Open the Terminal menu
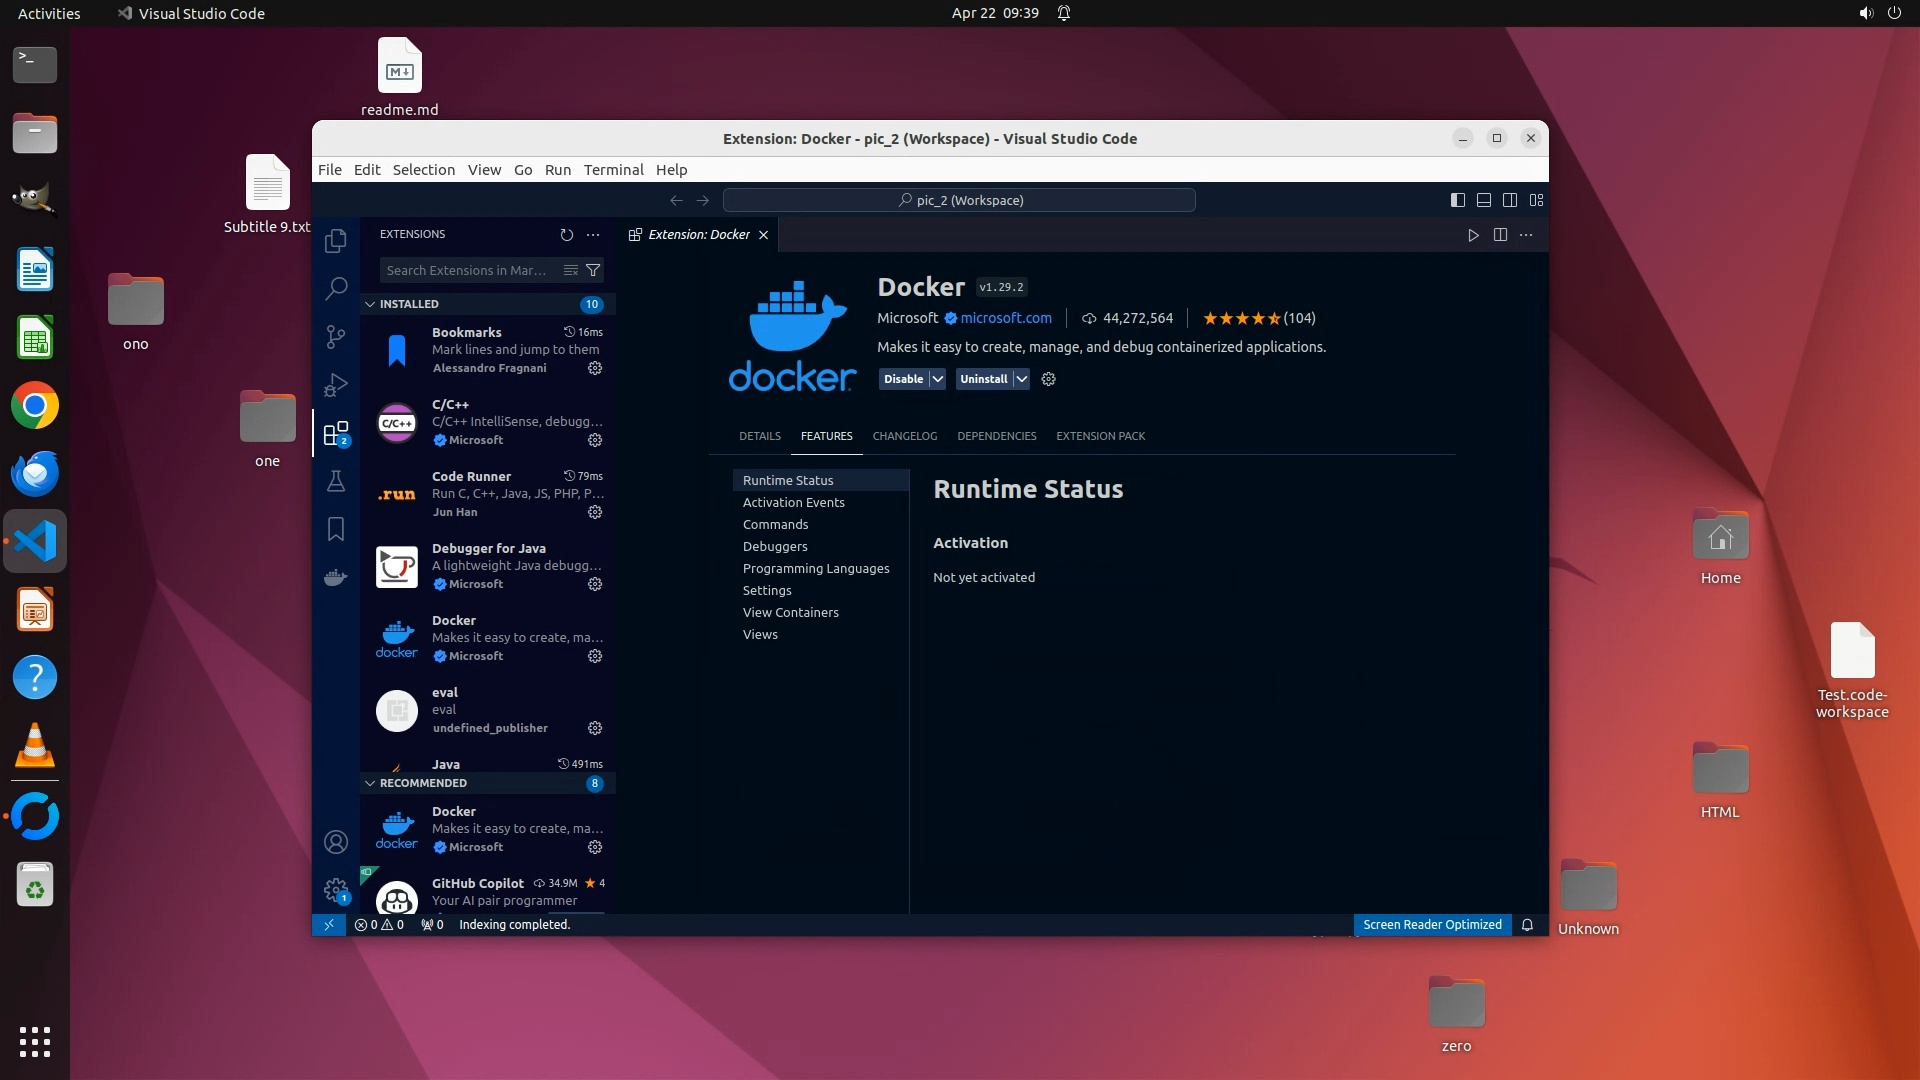 pos(613,170)
